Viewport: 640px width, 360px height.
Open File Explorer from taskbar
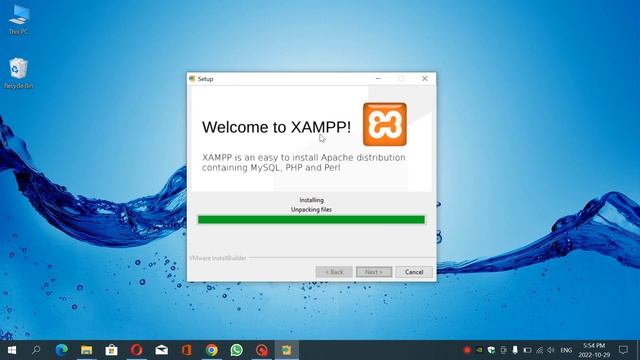pos(87,350)
